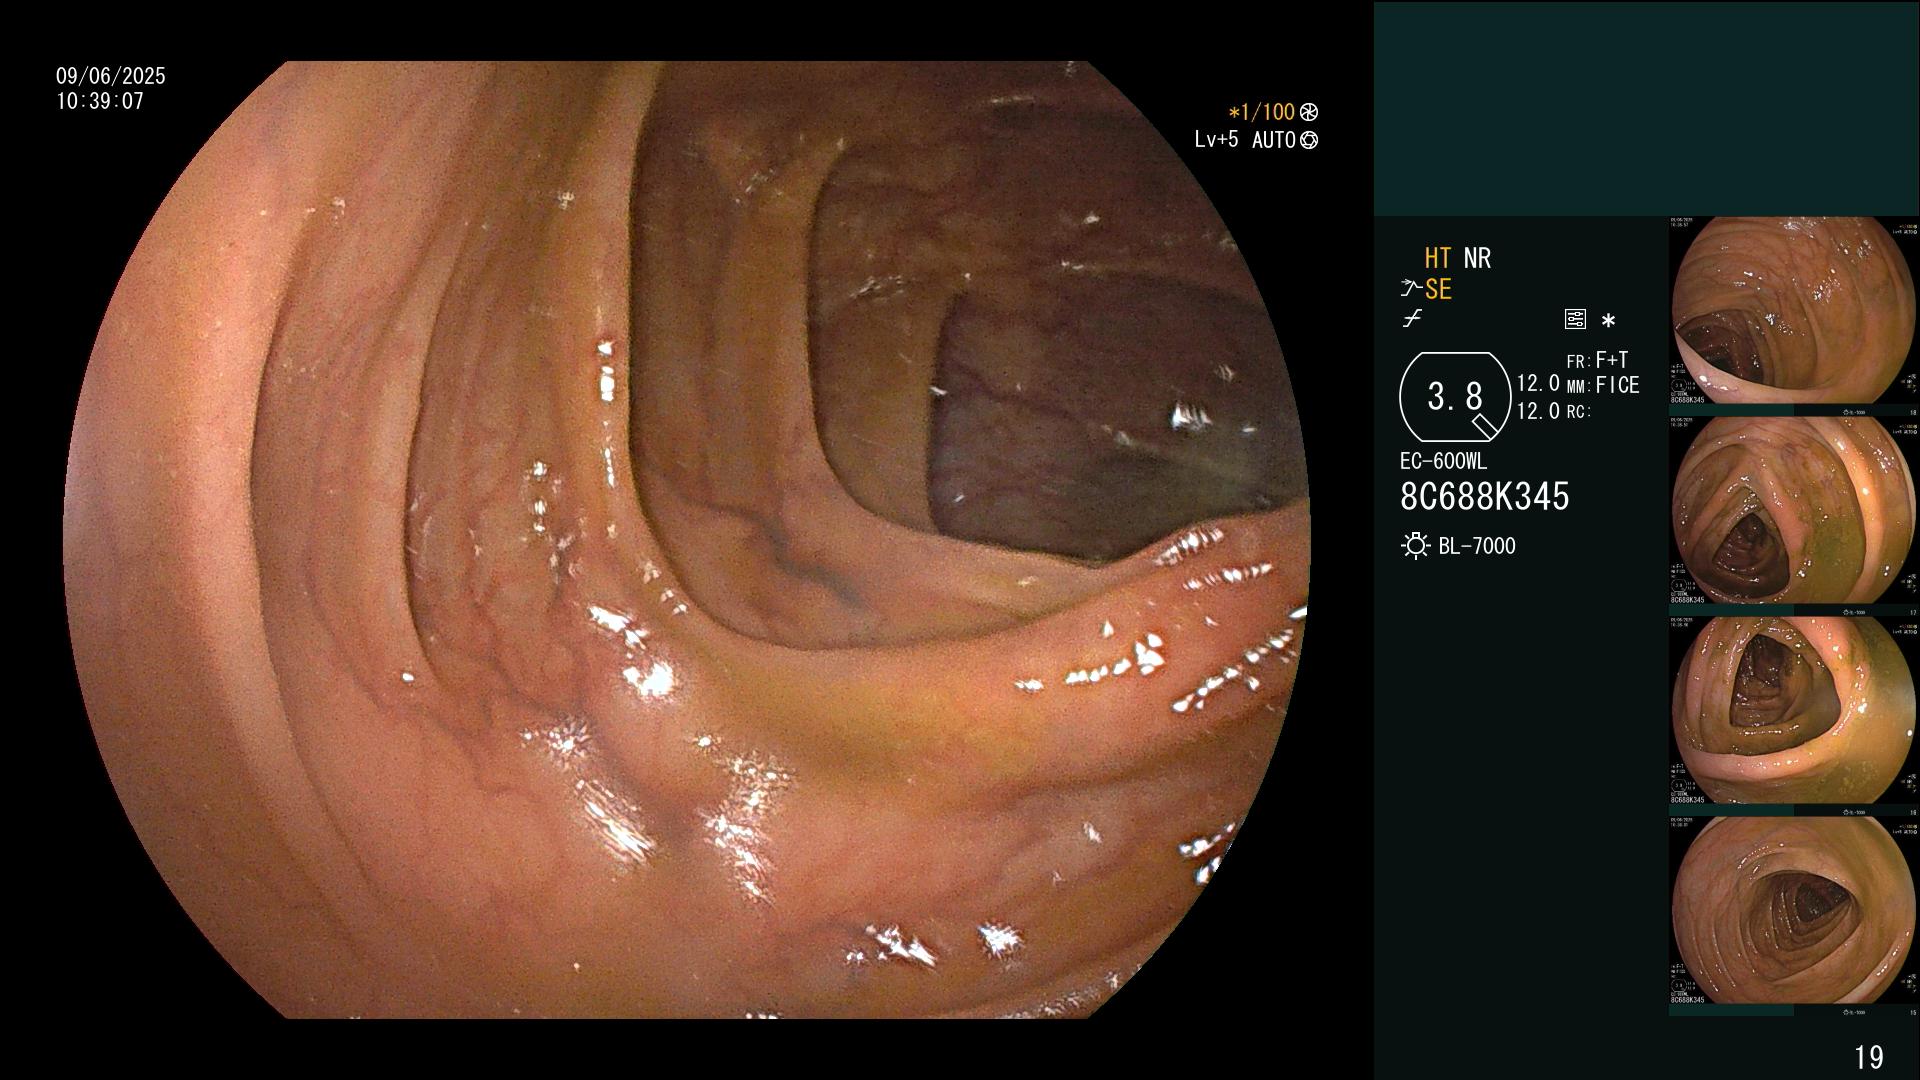
Task: Click the tone curve icon below SE
Action: (x=1412, y=319)
